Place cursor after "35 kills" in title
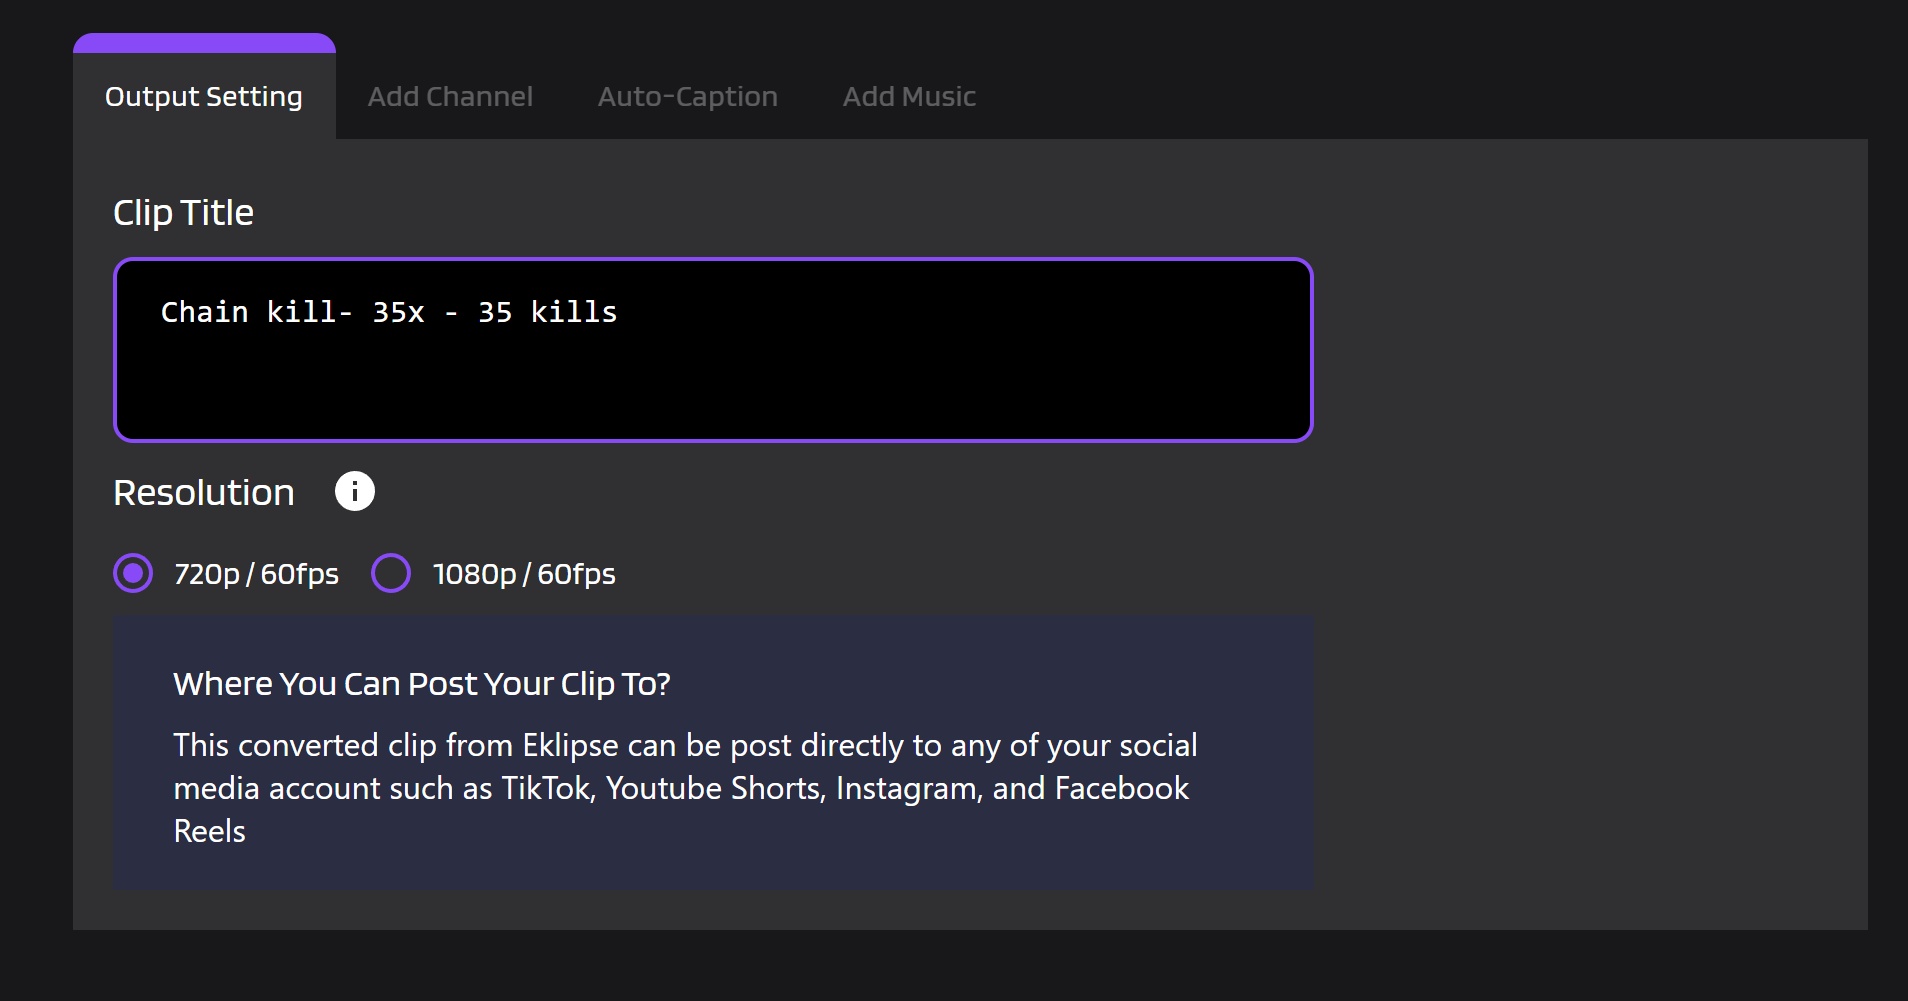 click(x=617, y=311)
